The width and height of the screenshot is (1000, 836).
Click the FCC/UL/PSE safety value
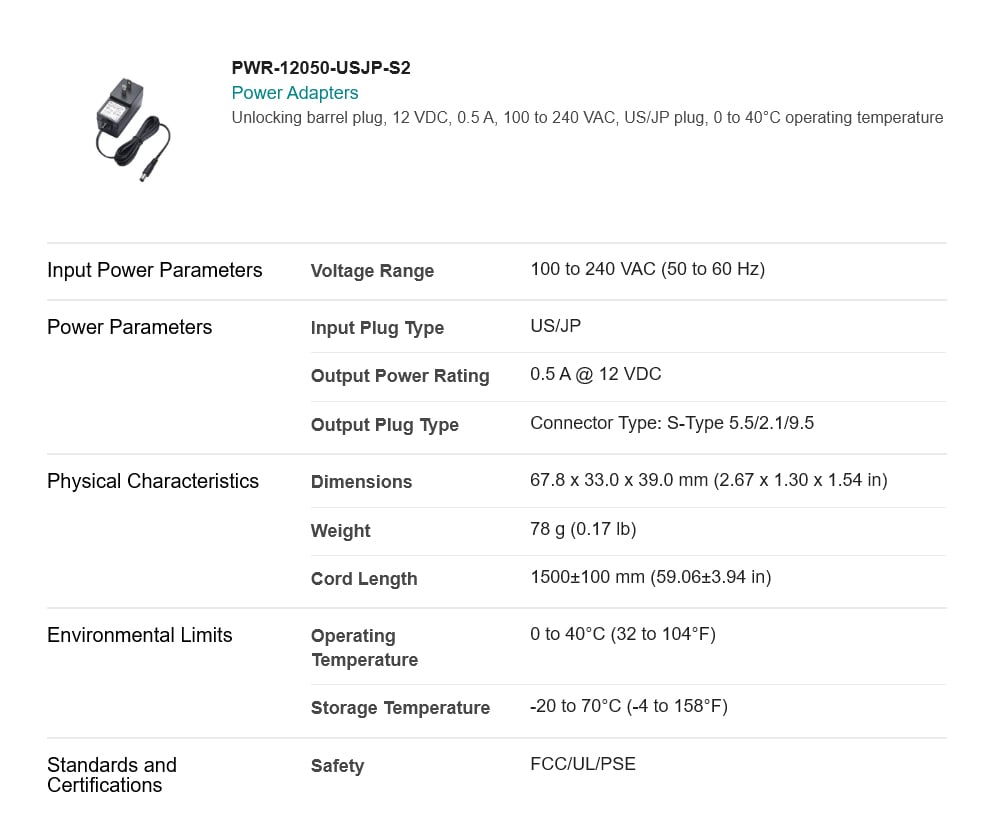pos(583,764)
